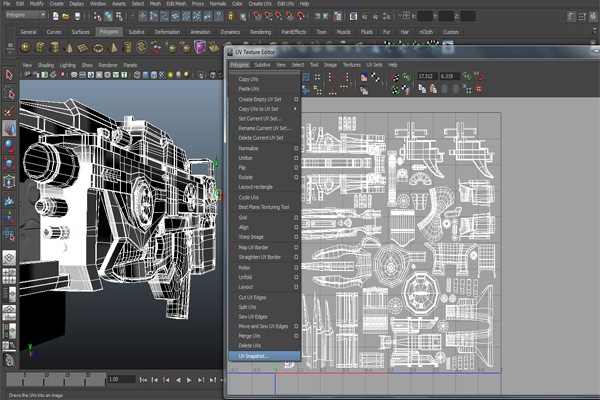Click the yellow lock icon in status line

(x=230, y=16)
